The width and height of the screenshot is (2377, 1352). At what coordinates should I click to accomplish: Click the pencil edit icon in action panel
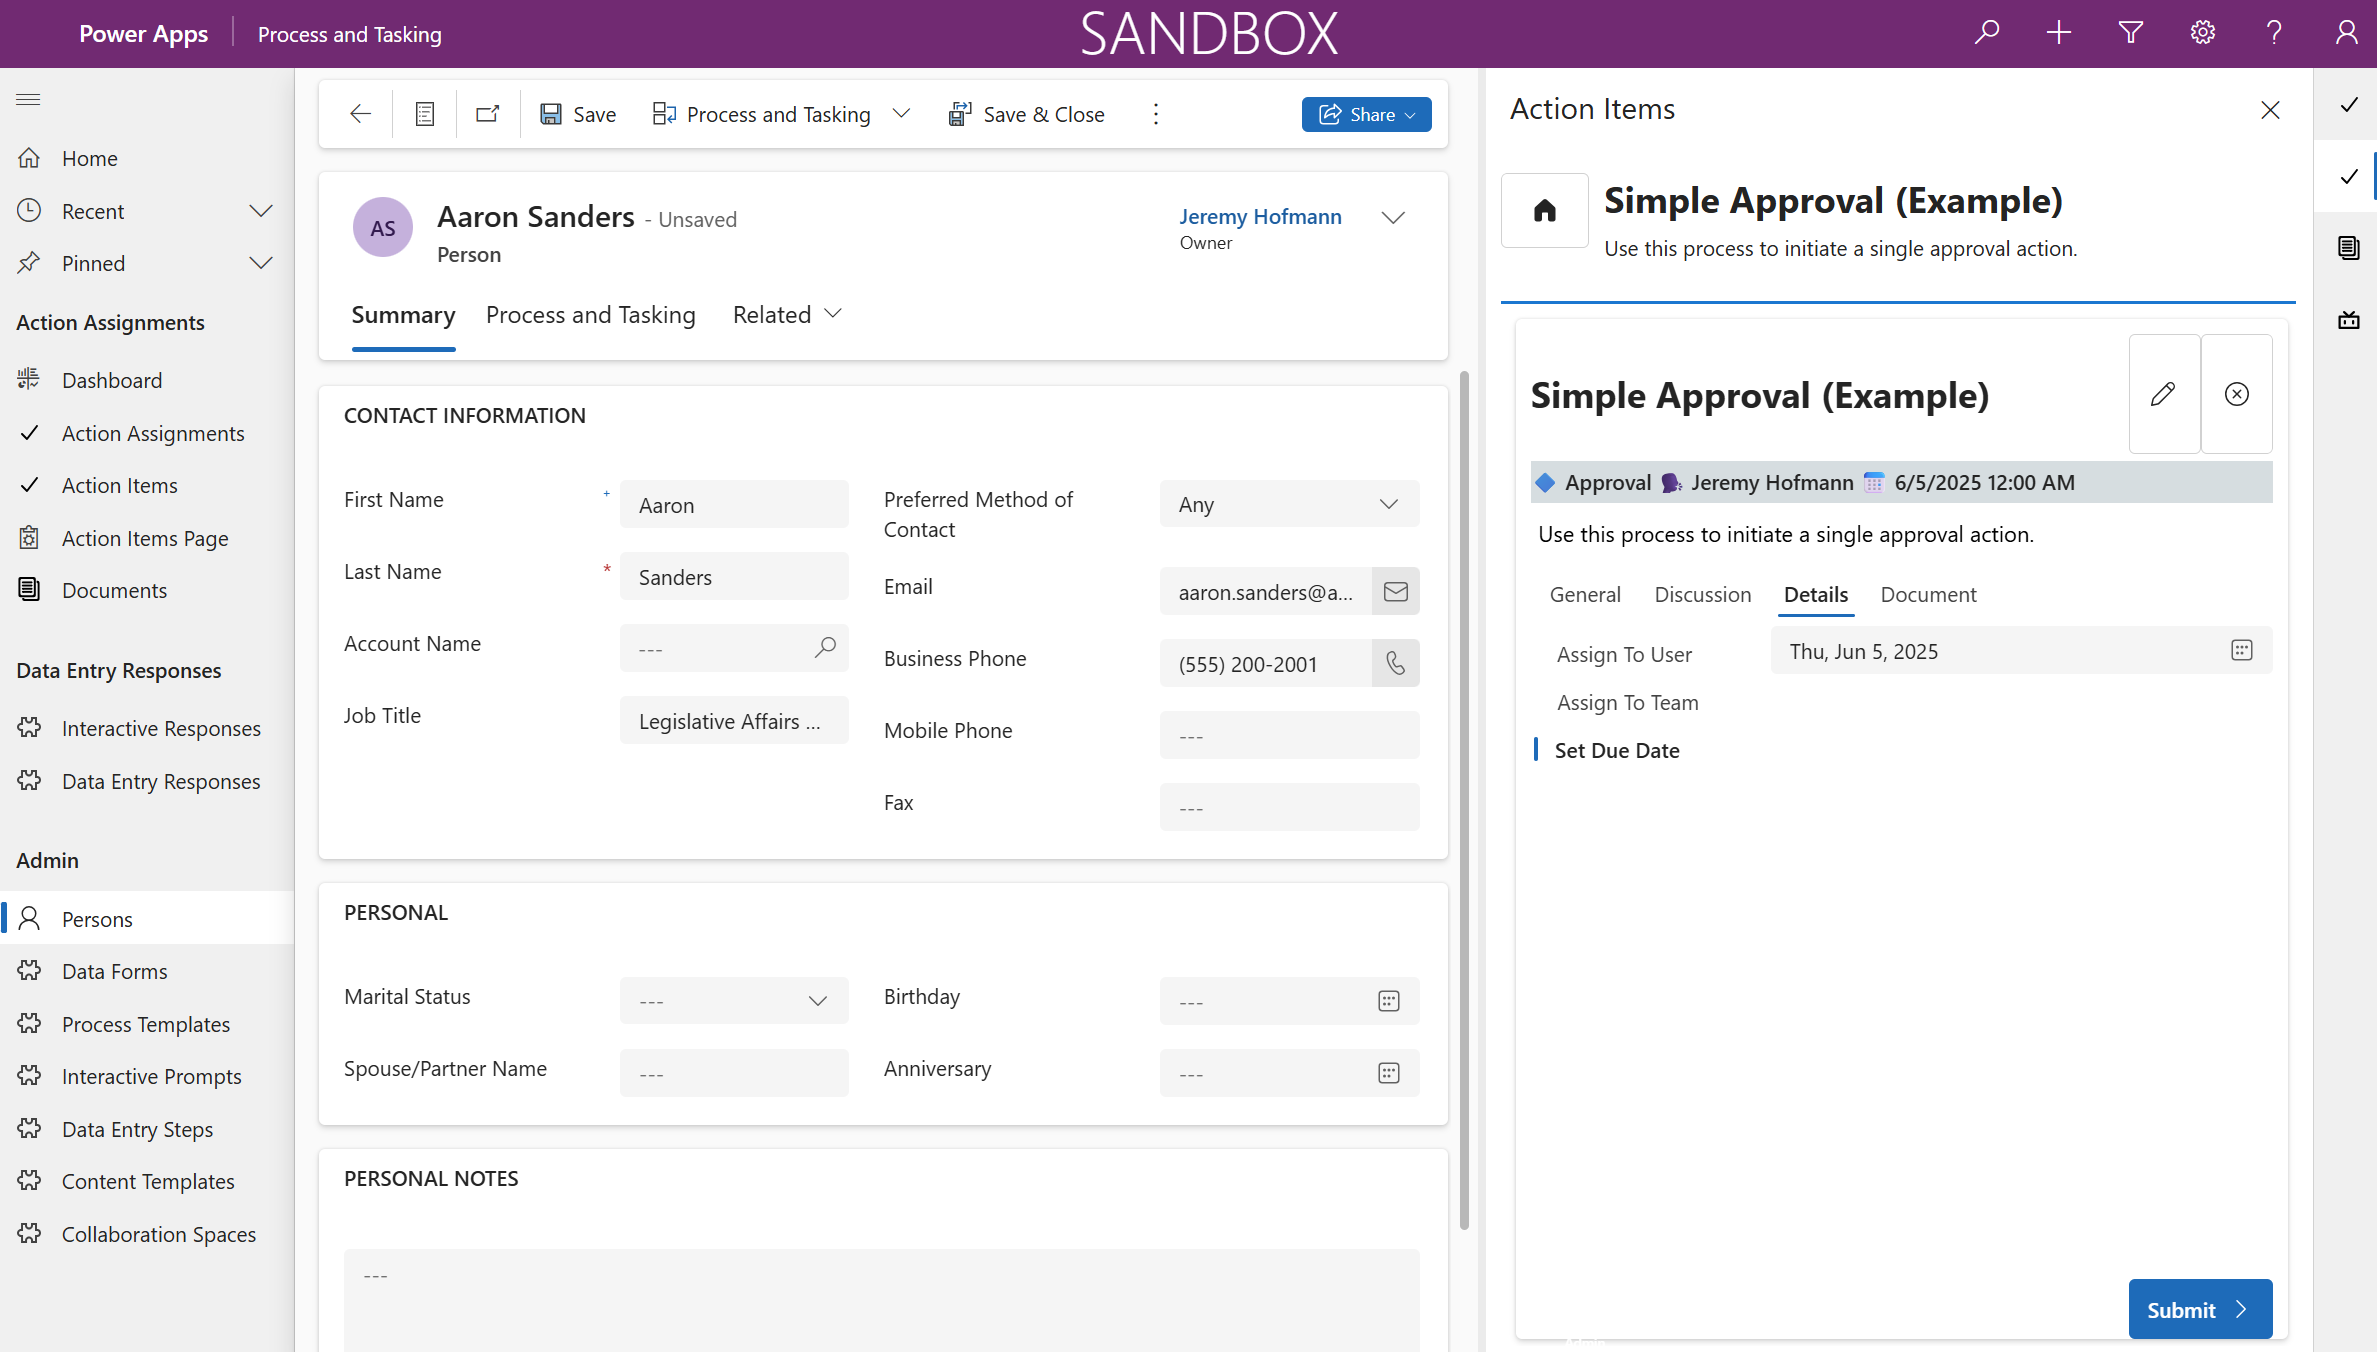pyautogui.click(x=2163, y=394)
